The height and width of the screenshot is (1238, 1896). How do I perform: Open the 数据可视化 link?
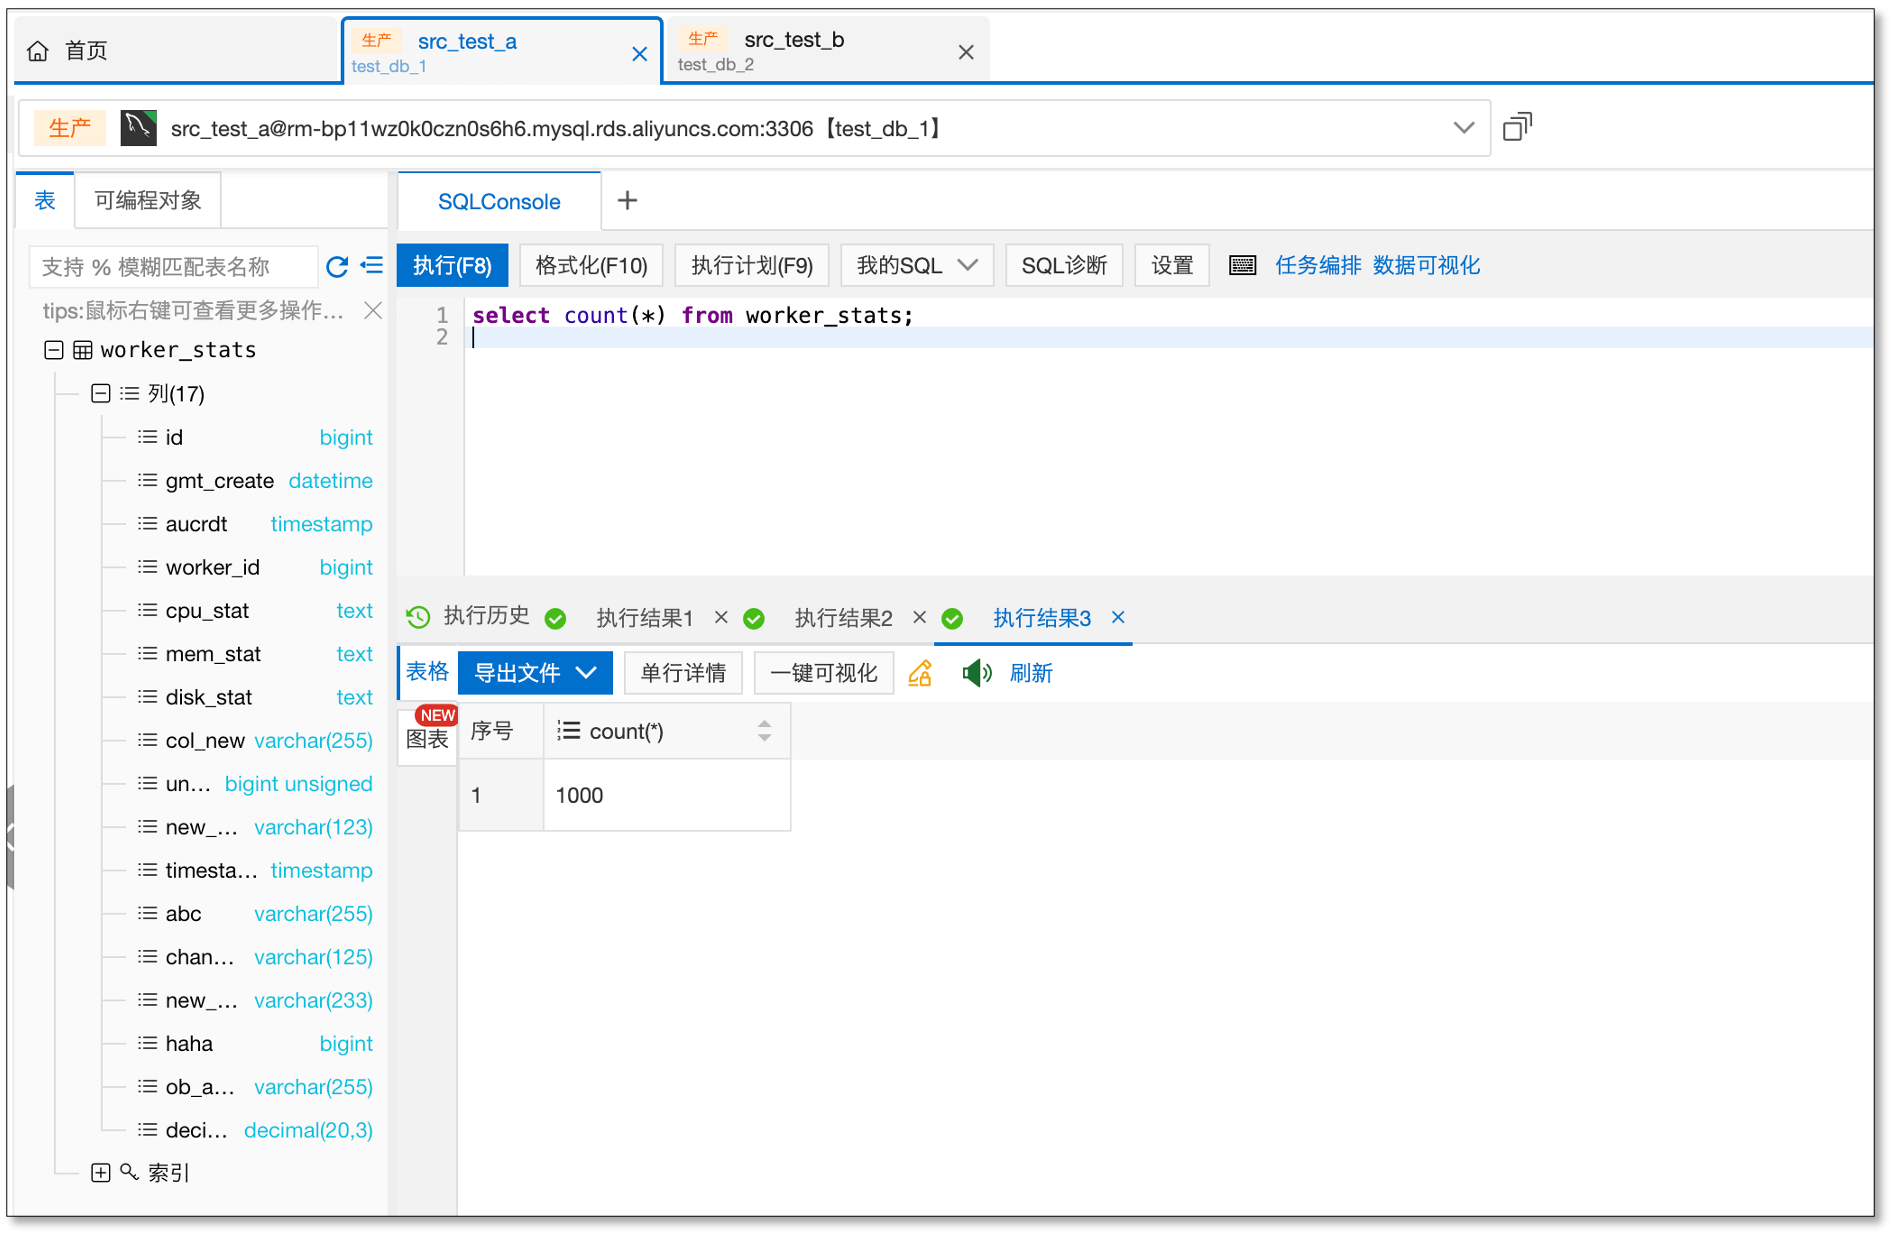[x=1426, y=265]
